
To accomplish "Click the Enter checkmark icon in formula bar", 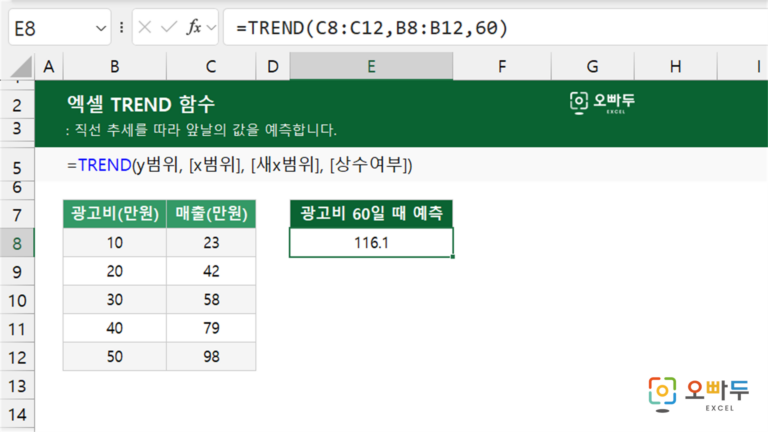I will [x=169, y=27].
